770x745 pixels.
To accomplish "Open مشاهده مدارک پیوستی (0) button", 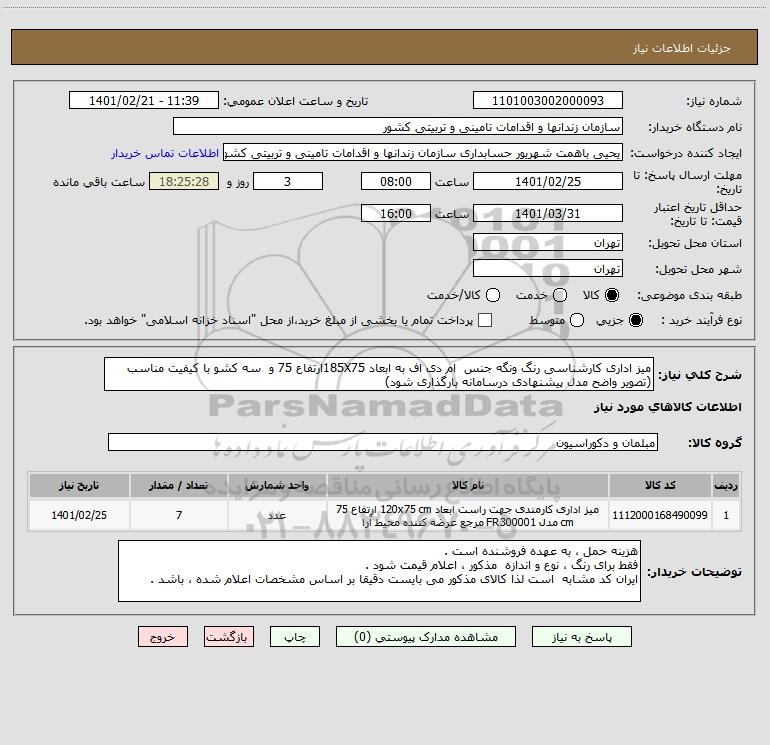I will pyautogui.click(x=425, y=637).
